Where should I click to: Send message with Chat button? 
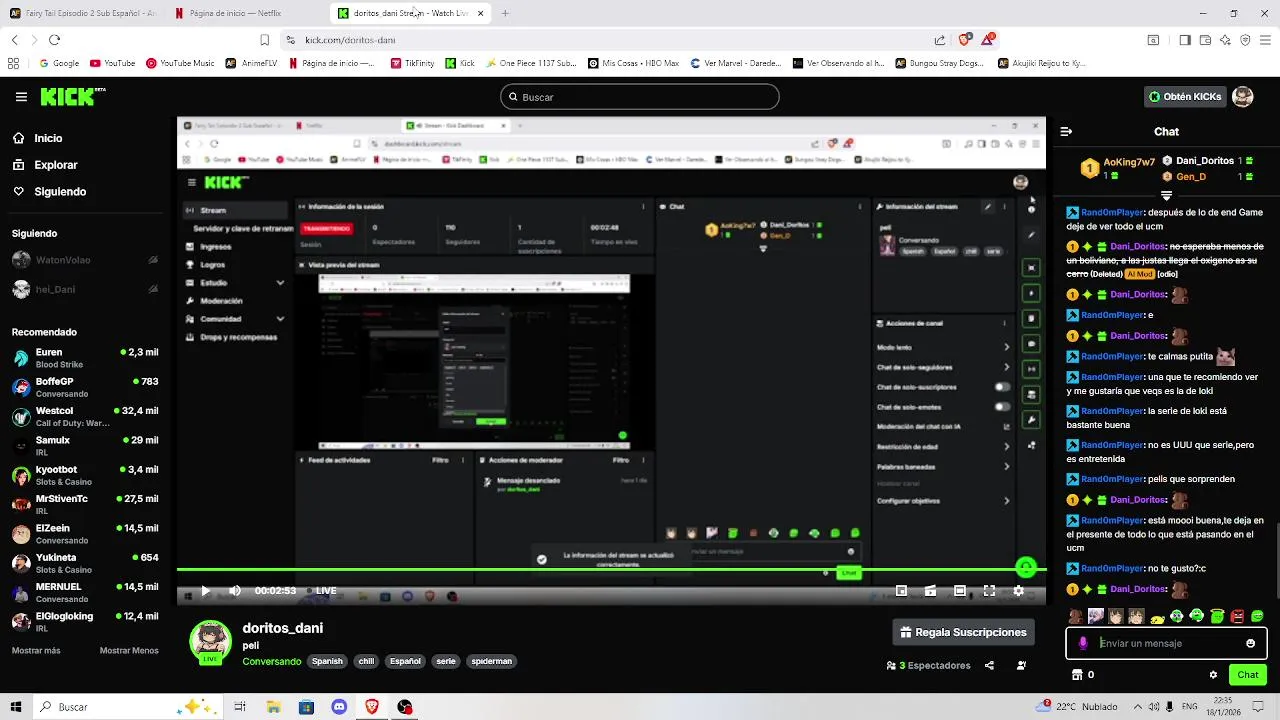coord(1247,675)
